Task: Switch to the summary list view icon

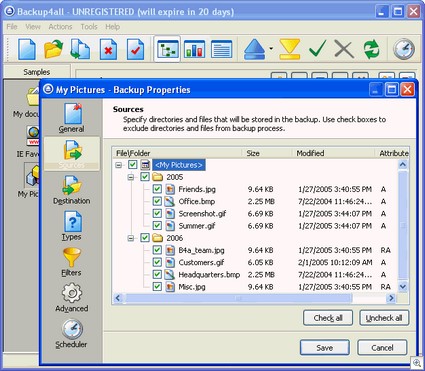Action: 221,49
